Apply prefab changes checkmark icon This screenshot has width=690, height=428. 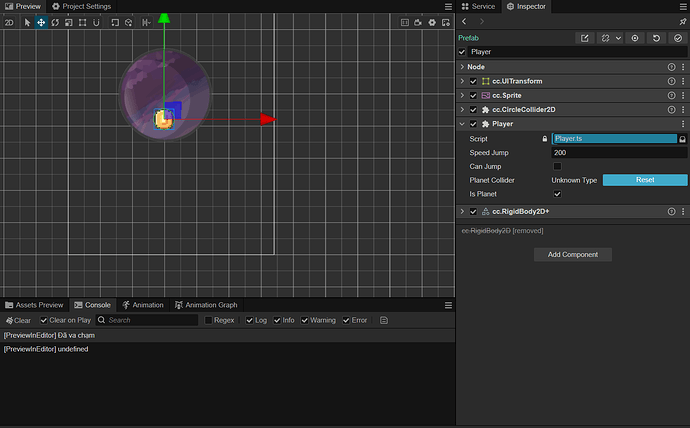coord(678,38)
